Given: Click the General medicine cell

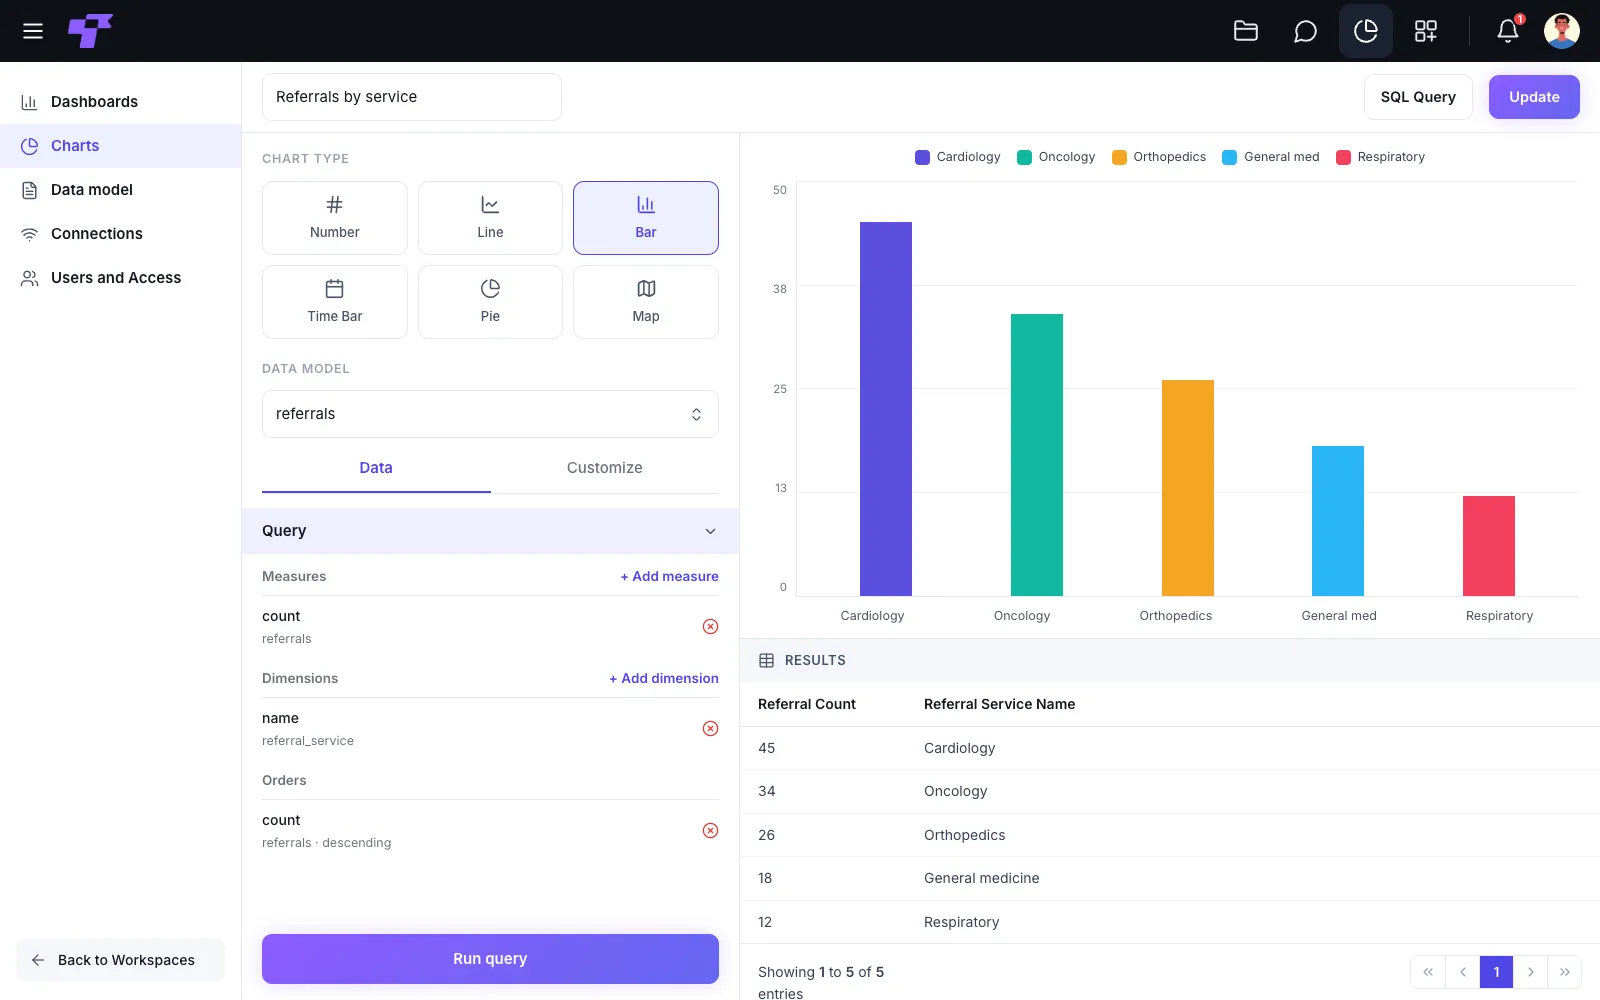Looking at the screenshot, I should pos(981,879).
